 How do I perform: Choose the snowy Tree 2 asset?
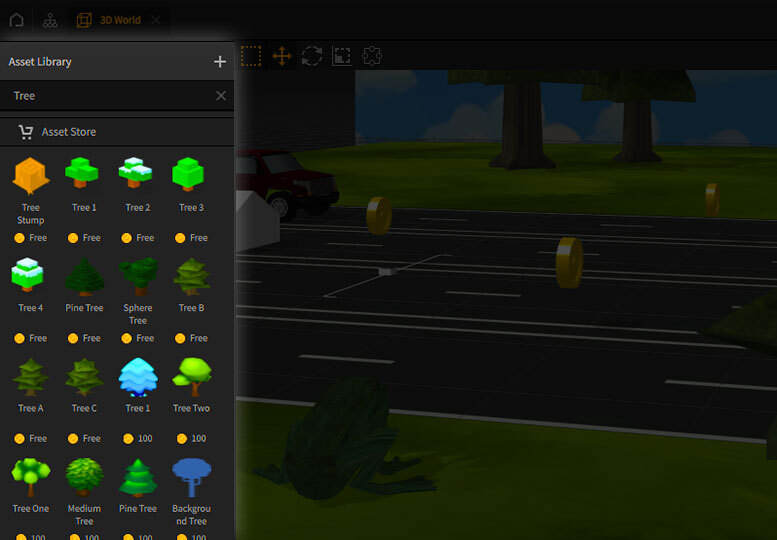tap(137, 174)
